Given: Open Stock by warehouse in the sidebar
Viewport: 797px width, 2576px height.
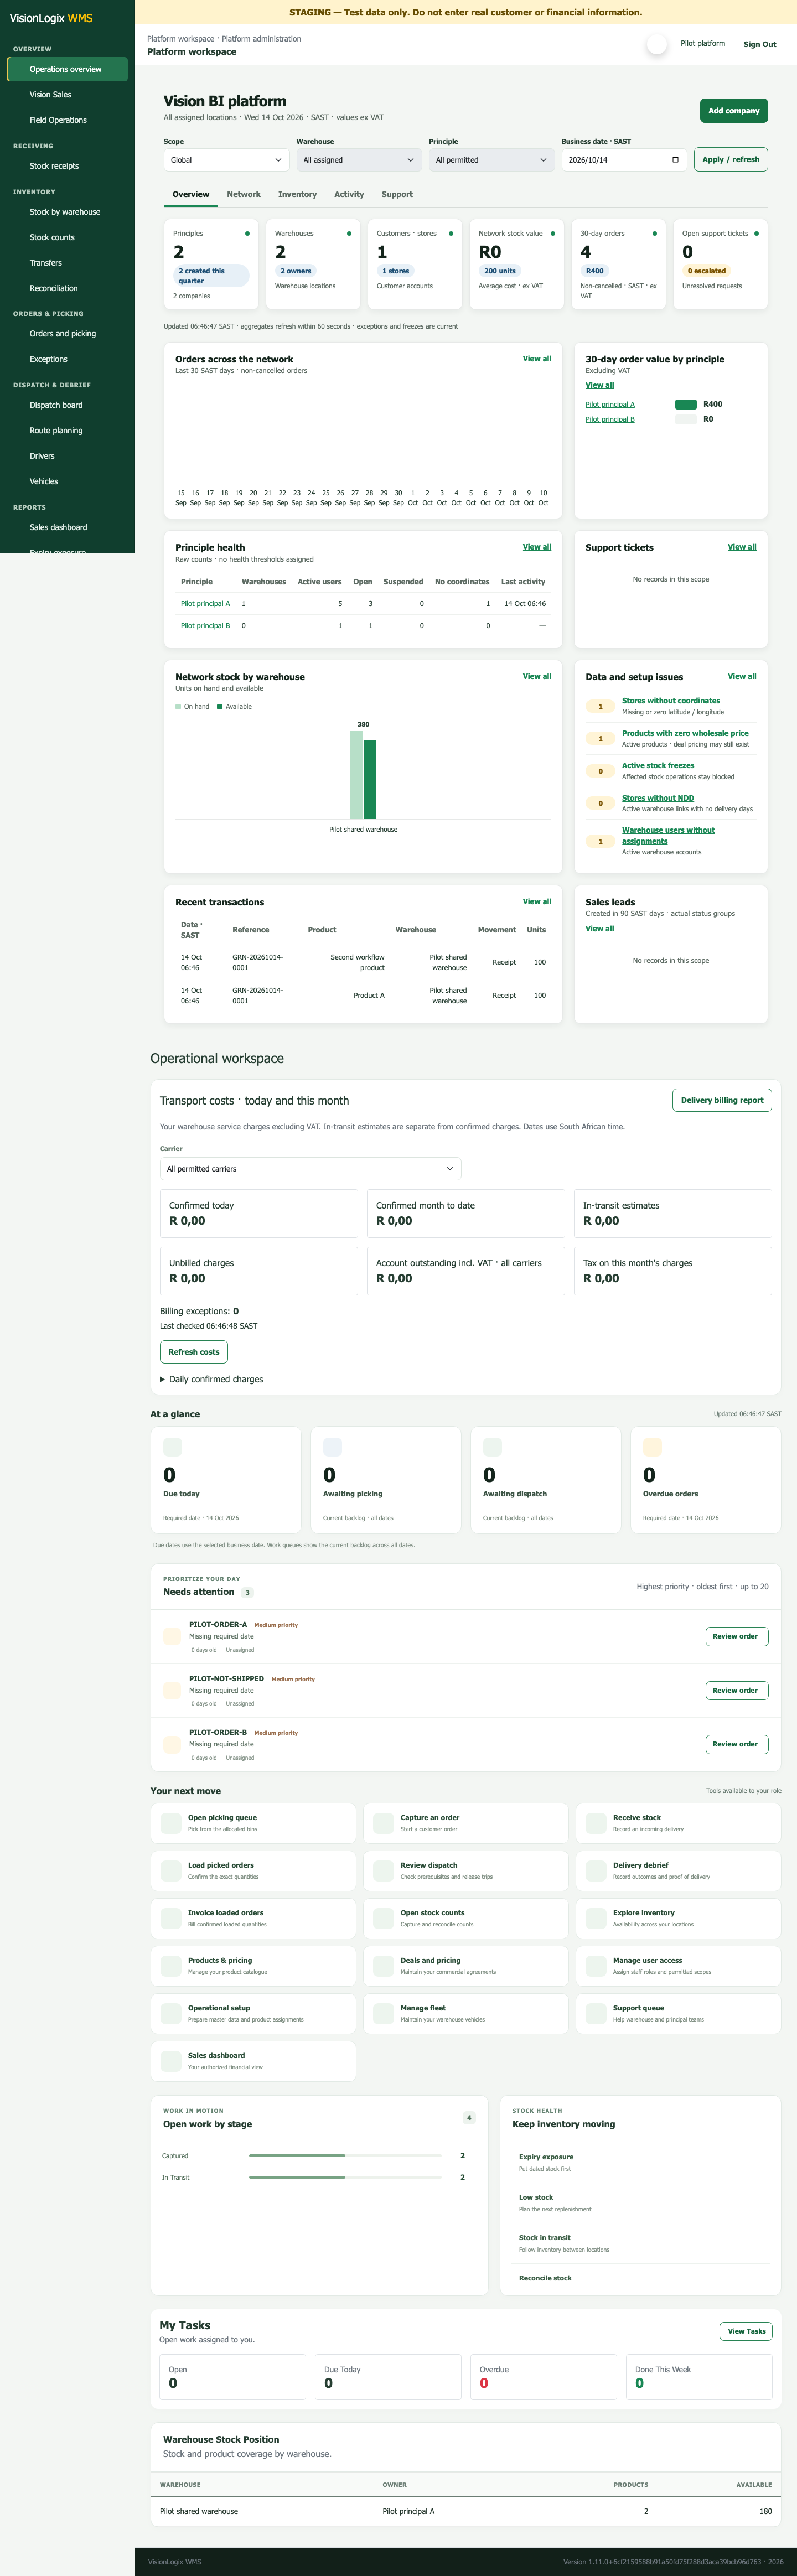Looking at the screenshot, I should pos(67,212).
